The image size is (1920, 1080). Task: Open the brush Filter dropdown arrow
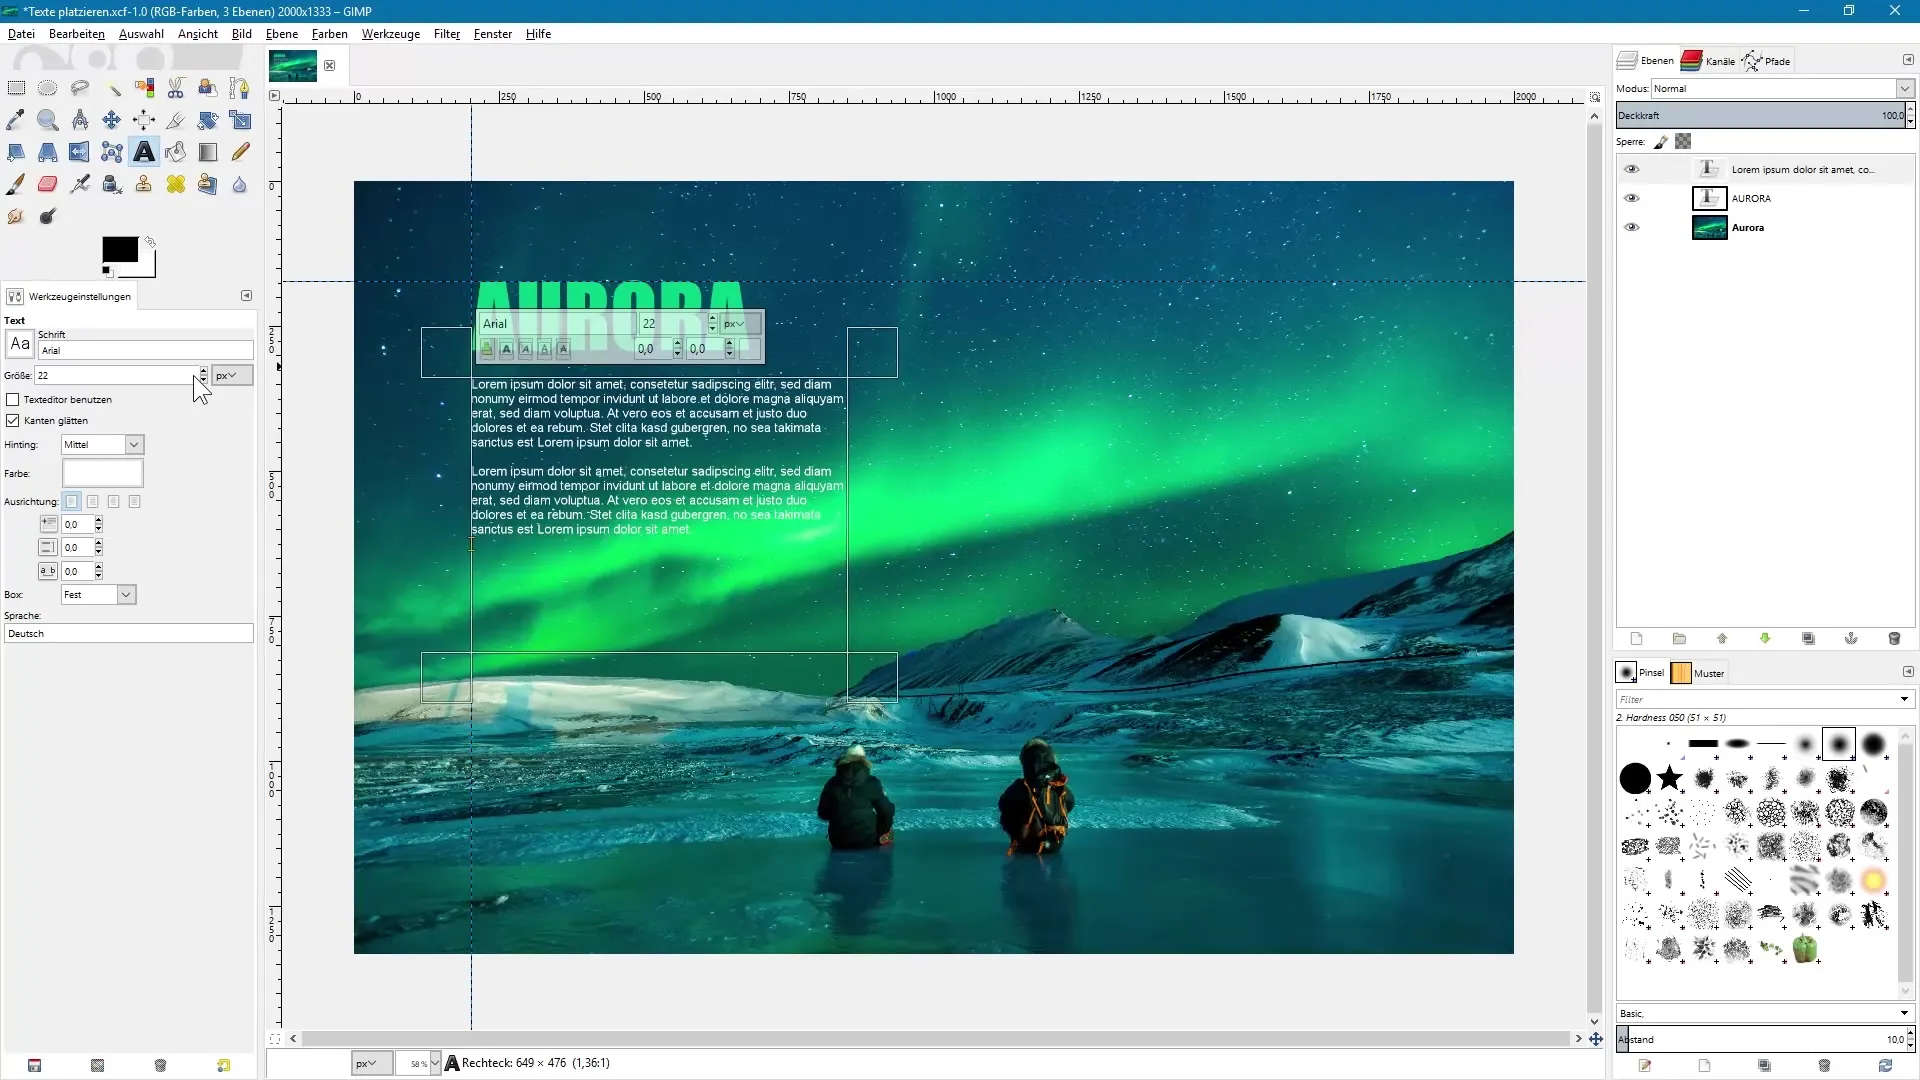pos(1904,699)
